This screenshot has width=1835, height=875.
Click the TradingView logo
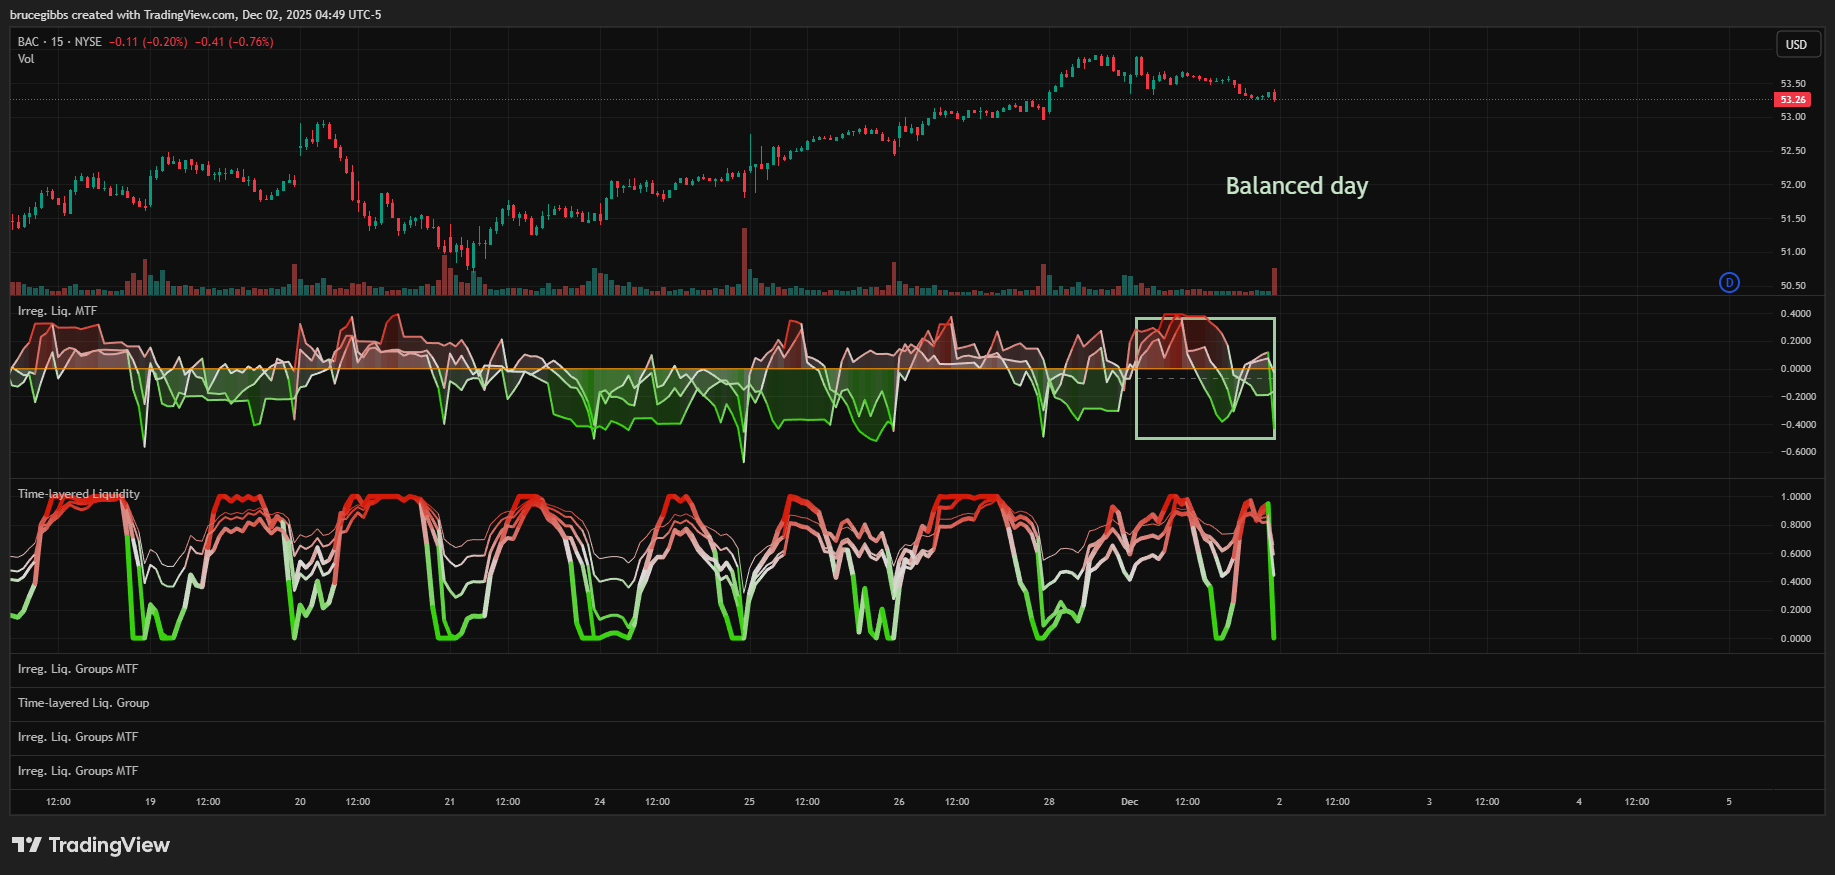tap(91, 845)
